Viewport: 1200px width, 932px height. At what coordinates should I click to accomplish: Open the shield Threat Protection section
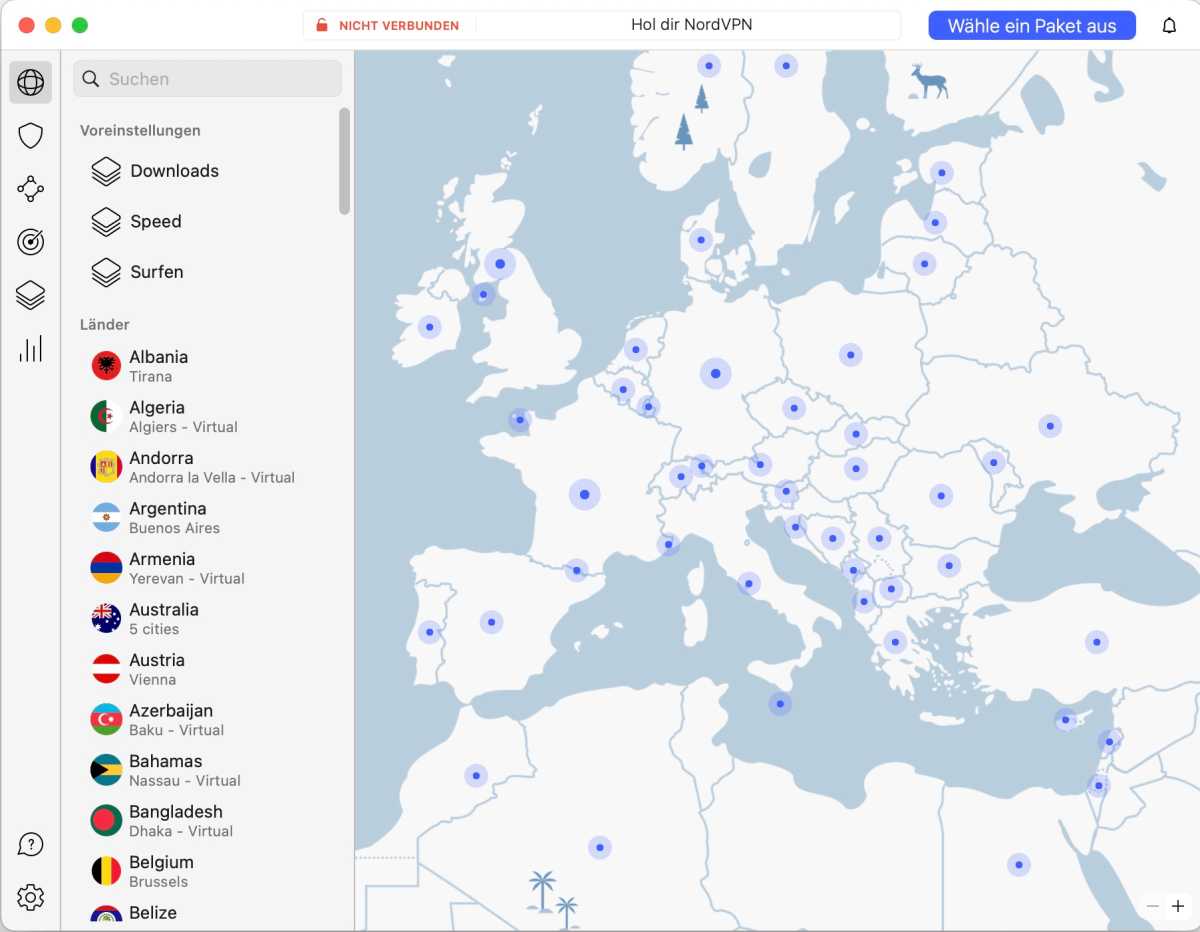tap(31, 136)
